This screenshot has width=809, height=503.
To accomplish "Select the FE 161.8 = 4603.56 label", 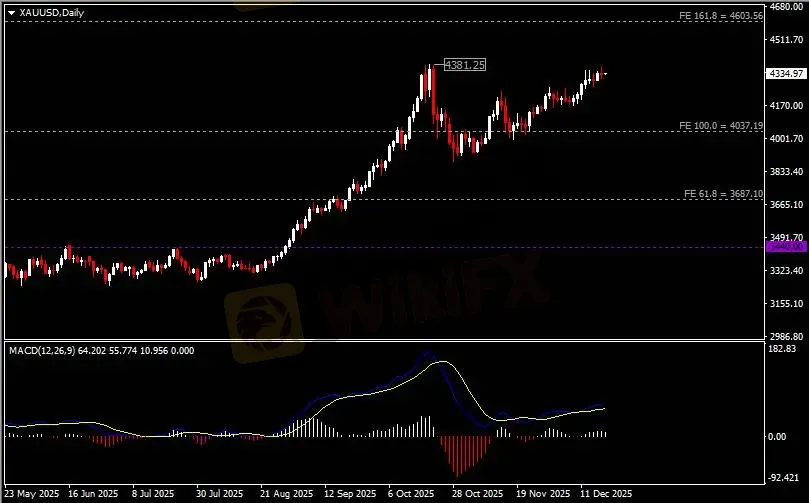I will [x=721, y=15].
